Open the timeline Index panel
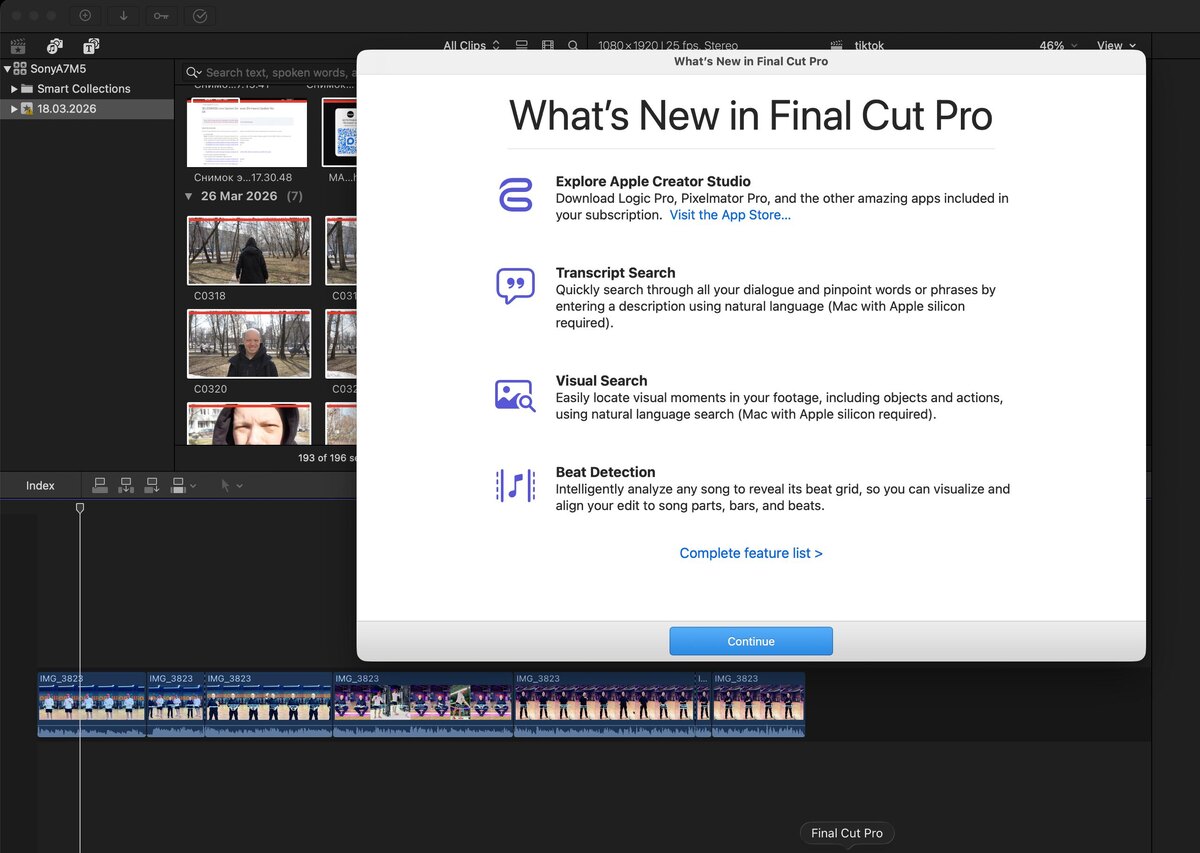The width and height of the screenshot is (1200, 853). click(40, 485)
